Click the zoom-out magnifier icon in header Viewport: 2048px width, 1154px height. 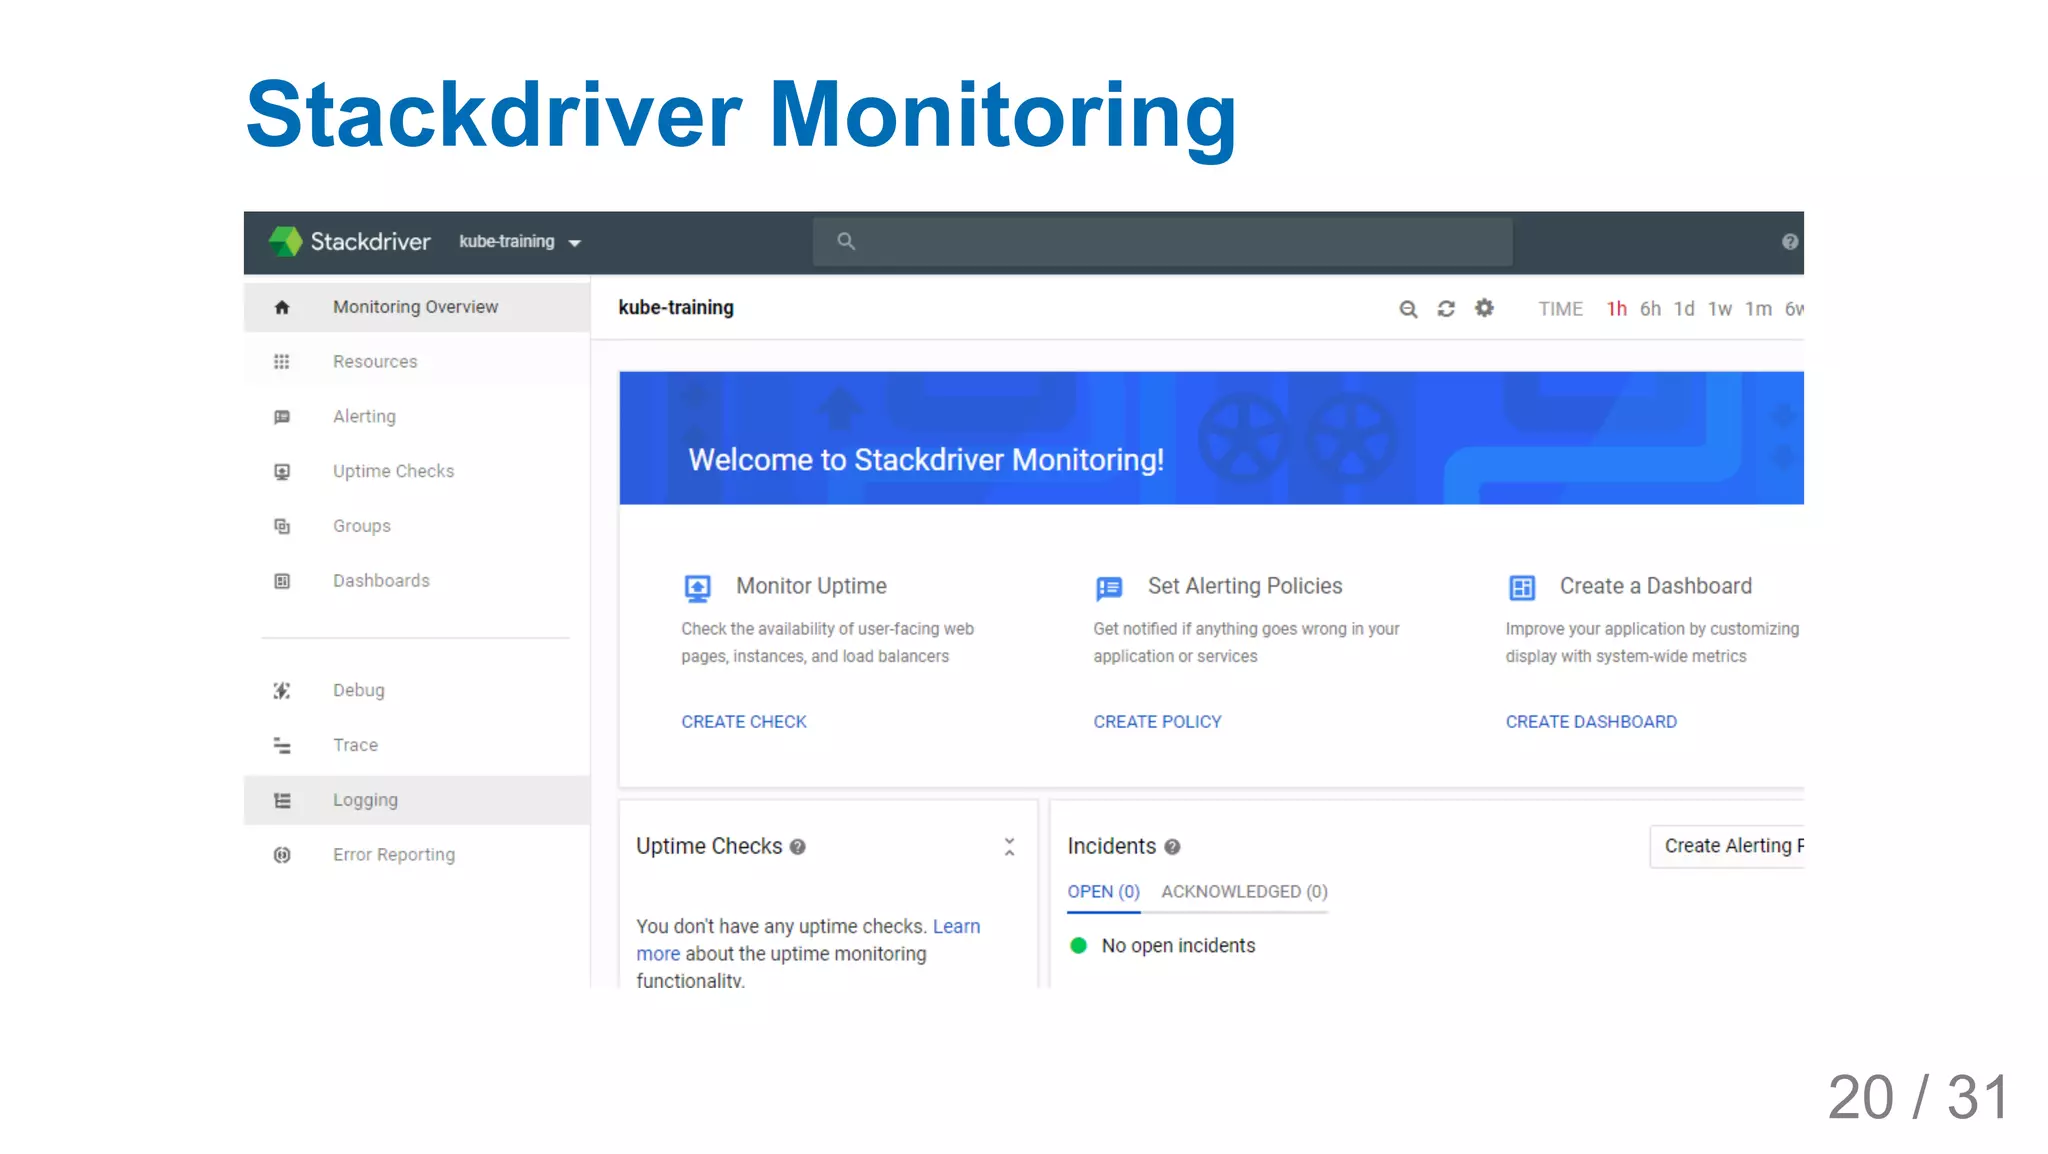click(x=1408, y=309)
